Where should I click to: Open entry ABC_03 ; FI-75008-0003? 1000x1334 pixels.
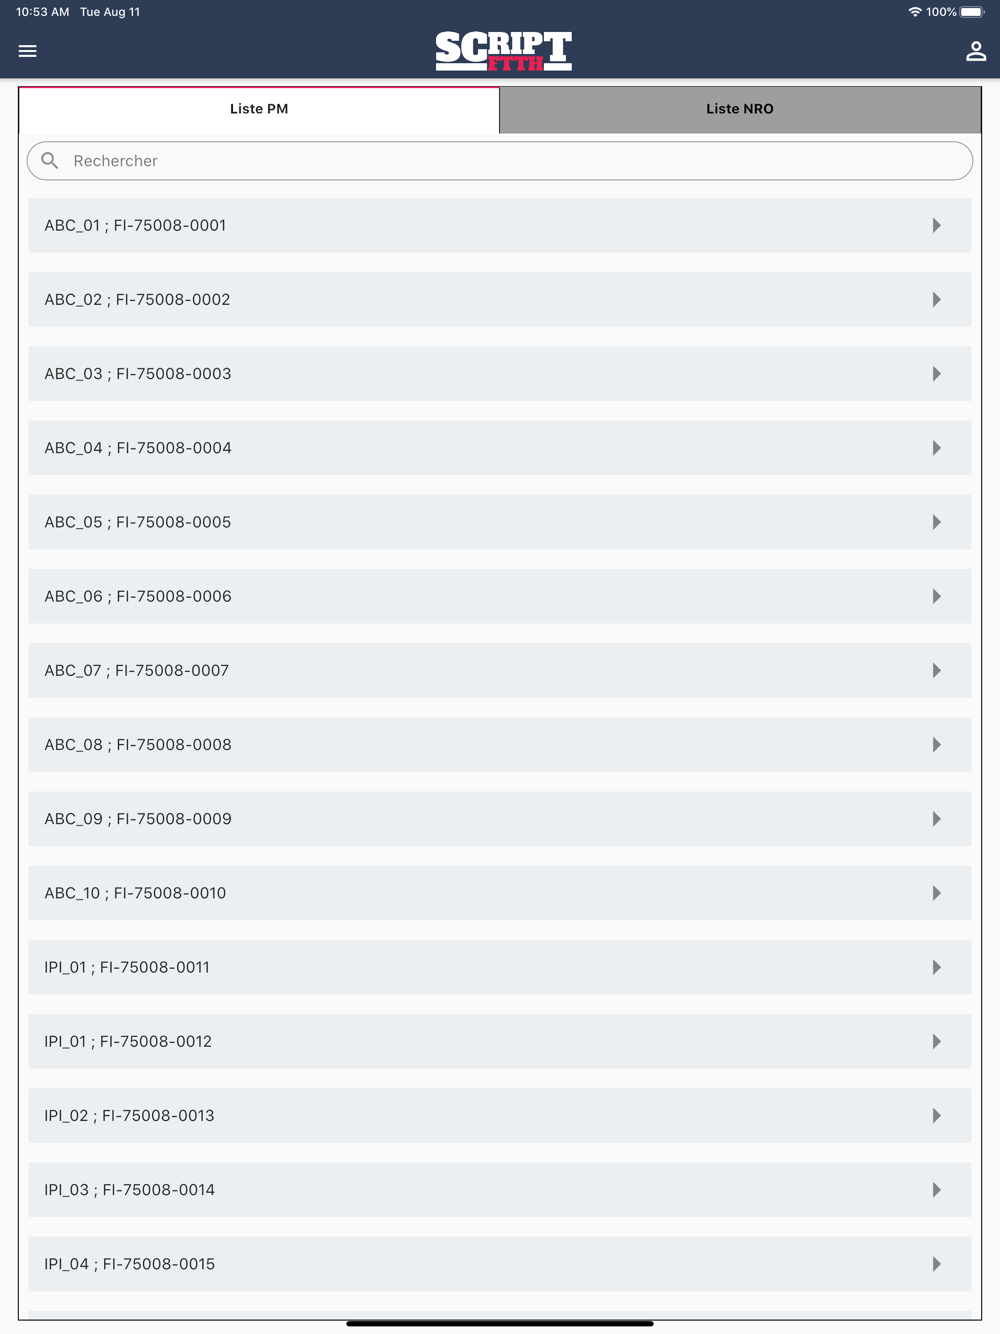click(500, 374)
